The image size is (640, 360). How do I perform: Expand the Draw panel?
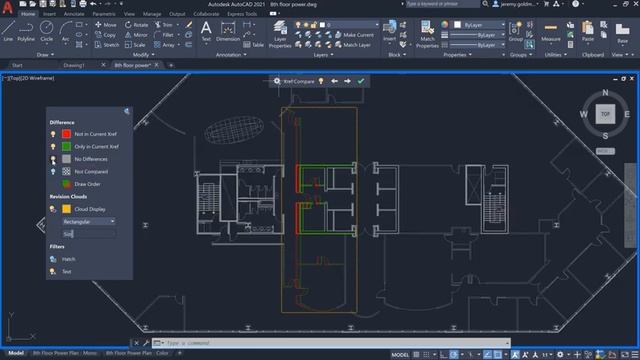[x=45, y=55]
